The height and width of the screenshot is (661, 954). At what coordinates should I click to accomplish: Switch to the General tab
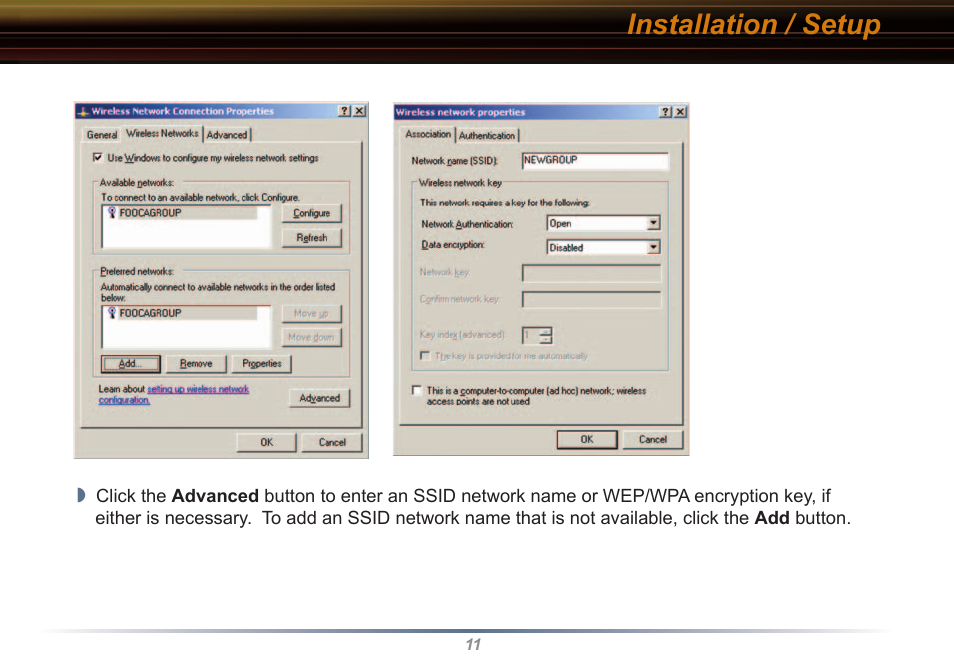click(102, 135)
